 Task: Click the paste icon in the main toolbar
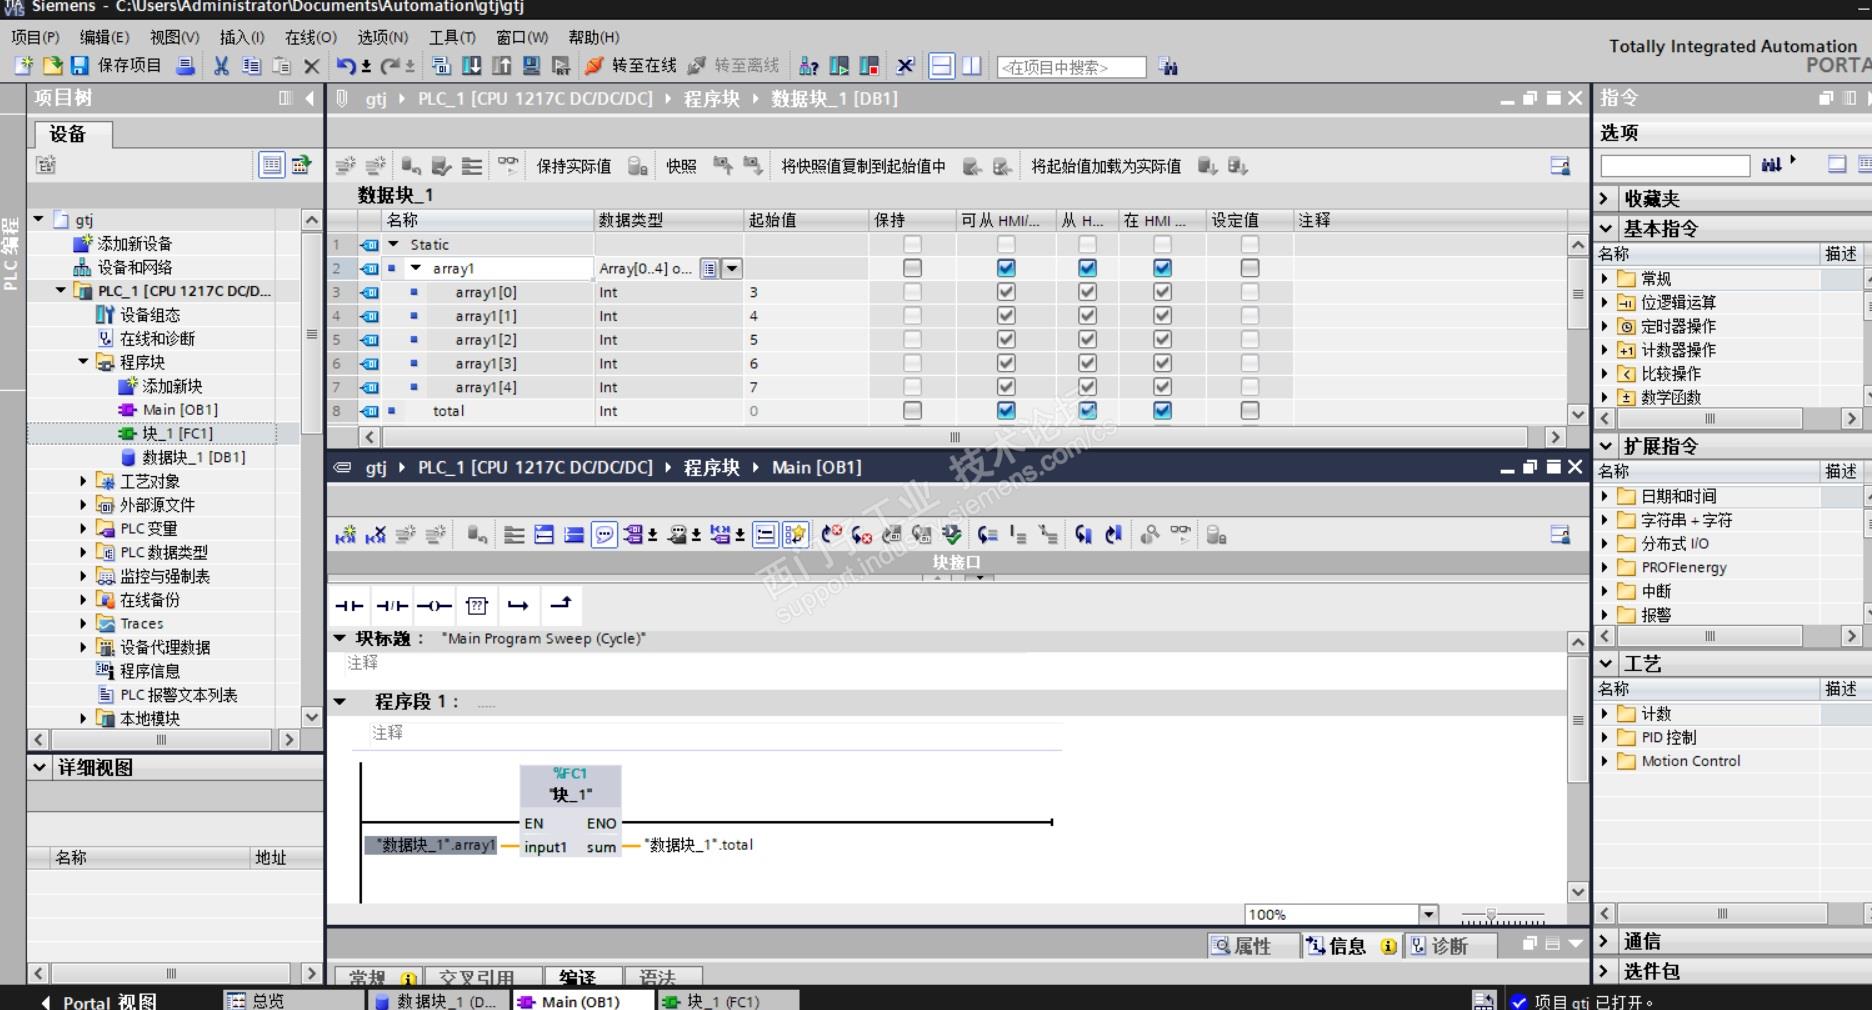tap(282, 66)
